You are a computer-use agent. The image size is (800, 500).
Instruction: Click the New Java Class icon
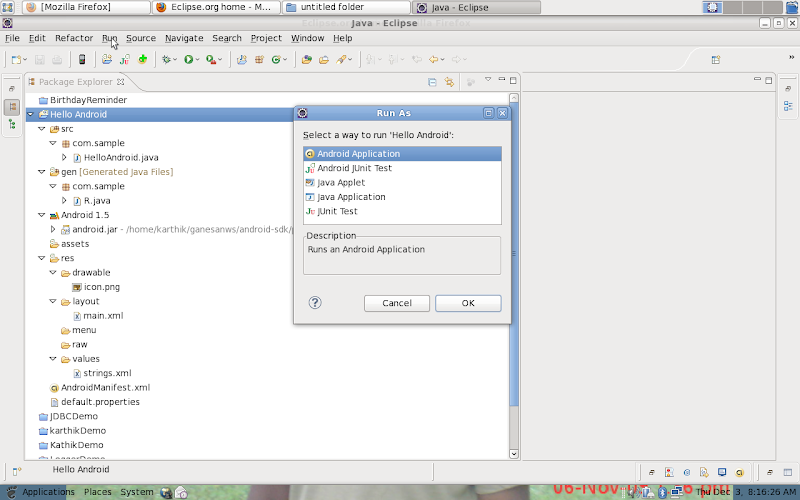pos(276,60)
